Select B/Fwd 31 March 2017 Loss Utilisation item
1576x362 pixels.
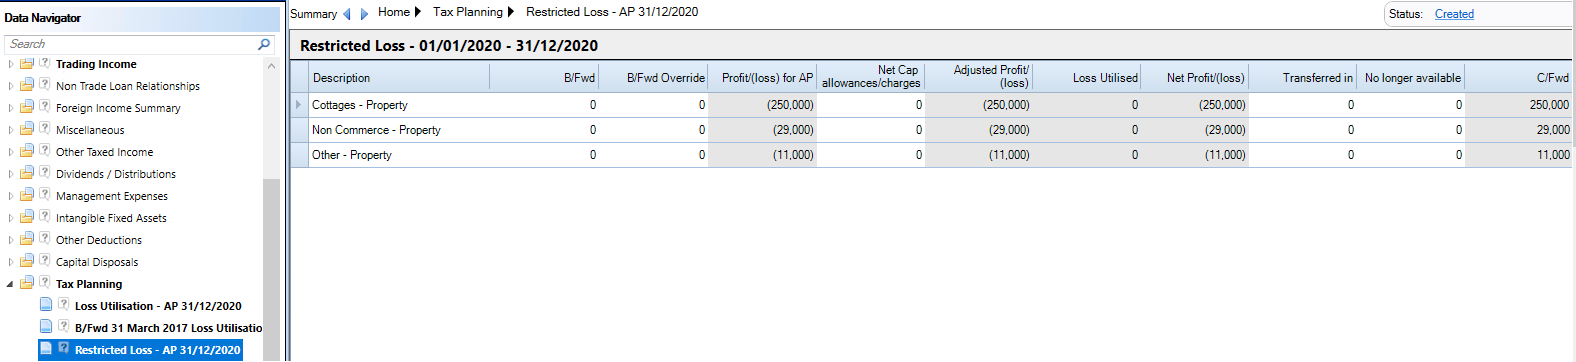[168, 328]
